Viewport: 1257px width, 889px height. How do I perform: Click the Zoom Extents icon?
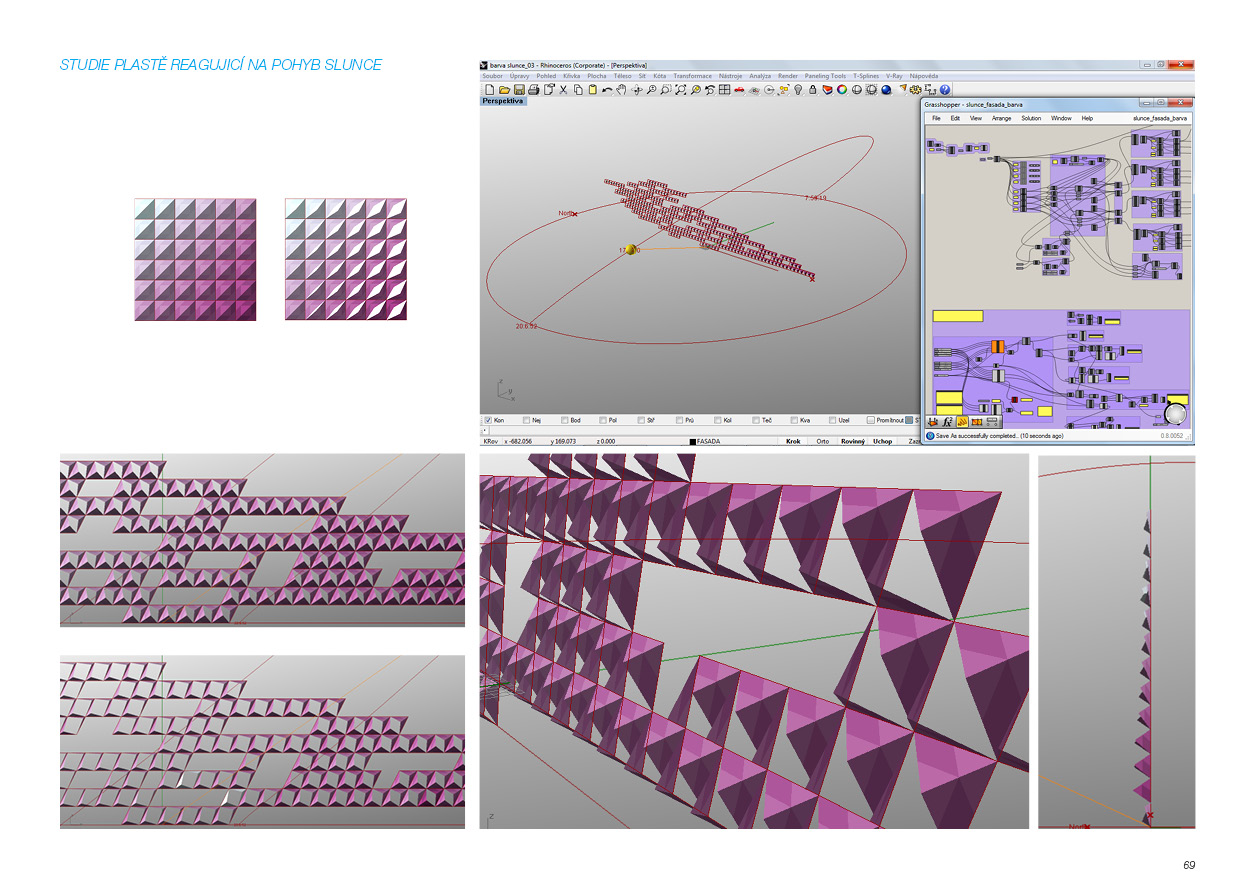(680, 90)
